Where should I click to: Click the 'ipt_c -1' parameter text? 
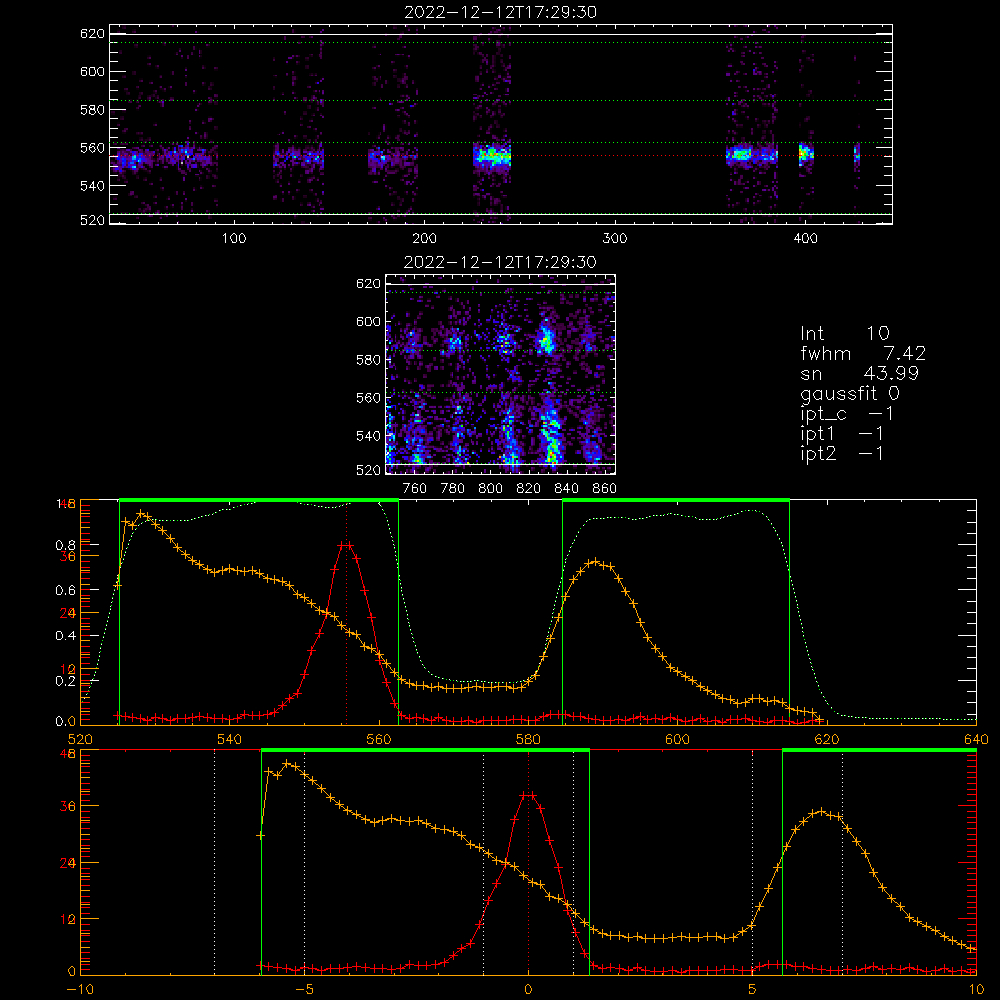pos(847,414)
